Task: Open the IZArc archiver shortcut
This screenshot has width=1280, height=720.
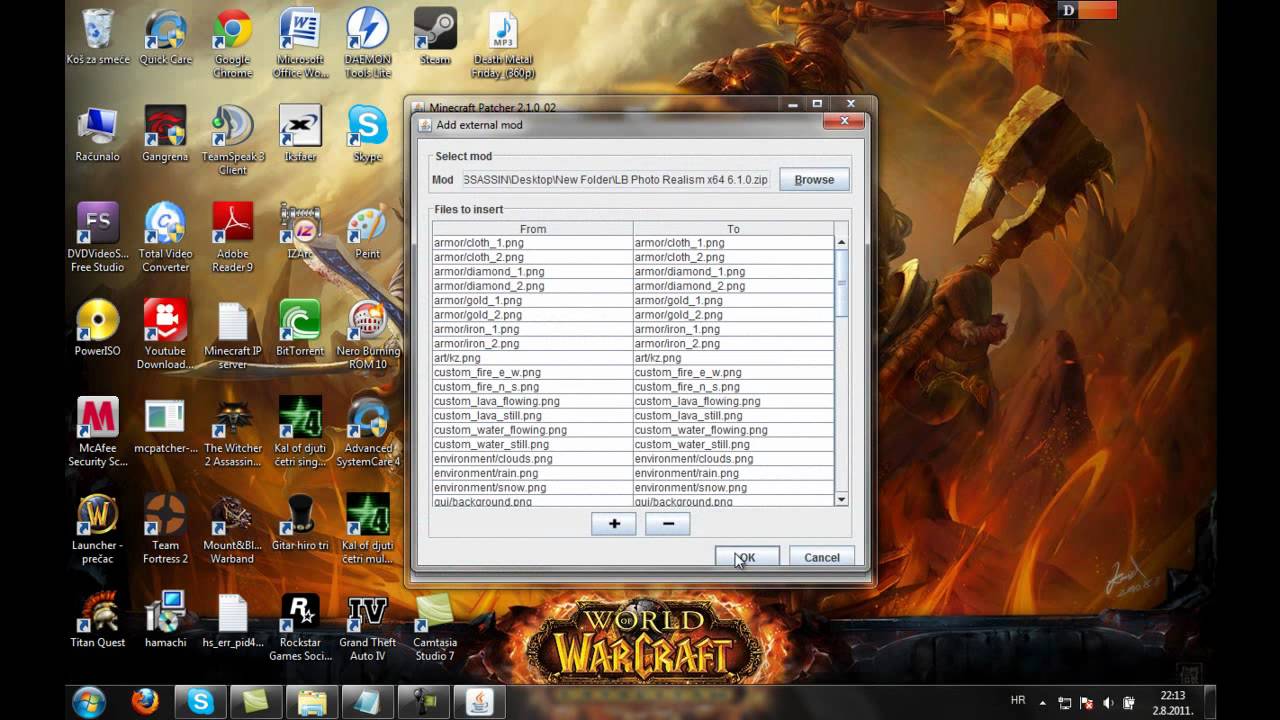Action: pos(300,231)
